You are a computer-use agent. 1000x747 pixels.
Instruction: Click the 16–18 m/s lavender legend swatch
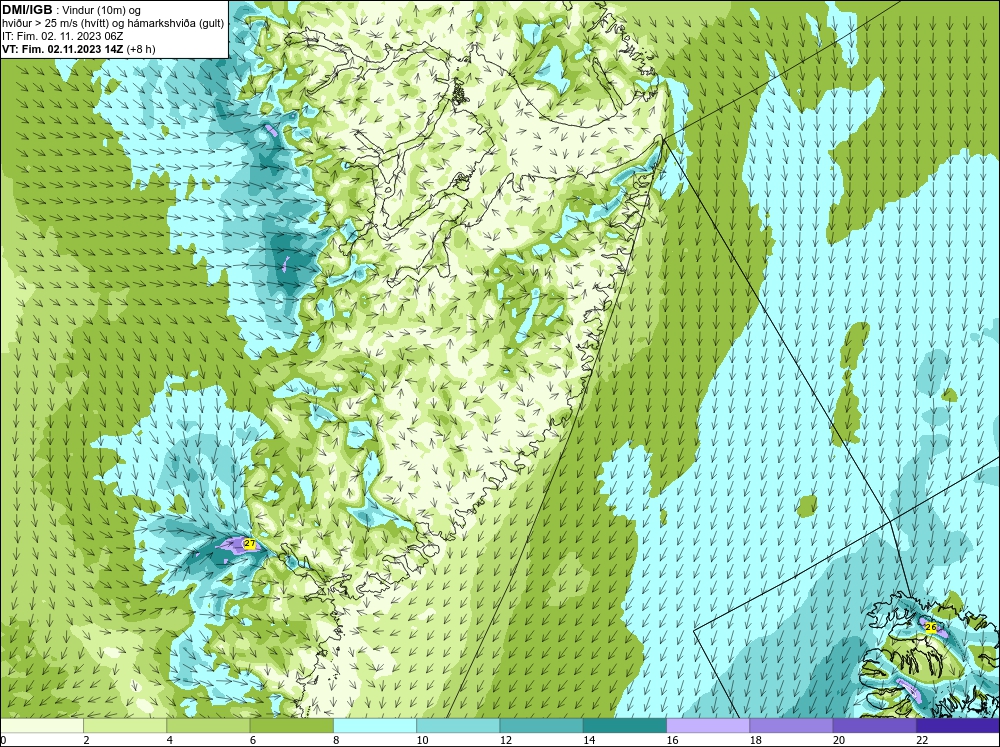click(708, 726)
